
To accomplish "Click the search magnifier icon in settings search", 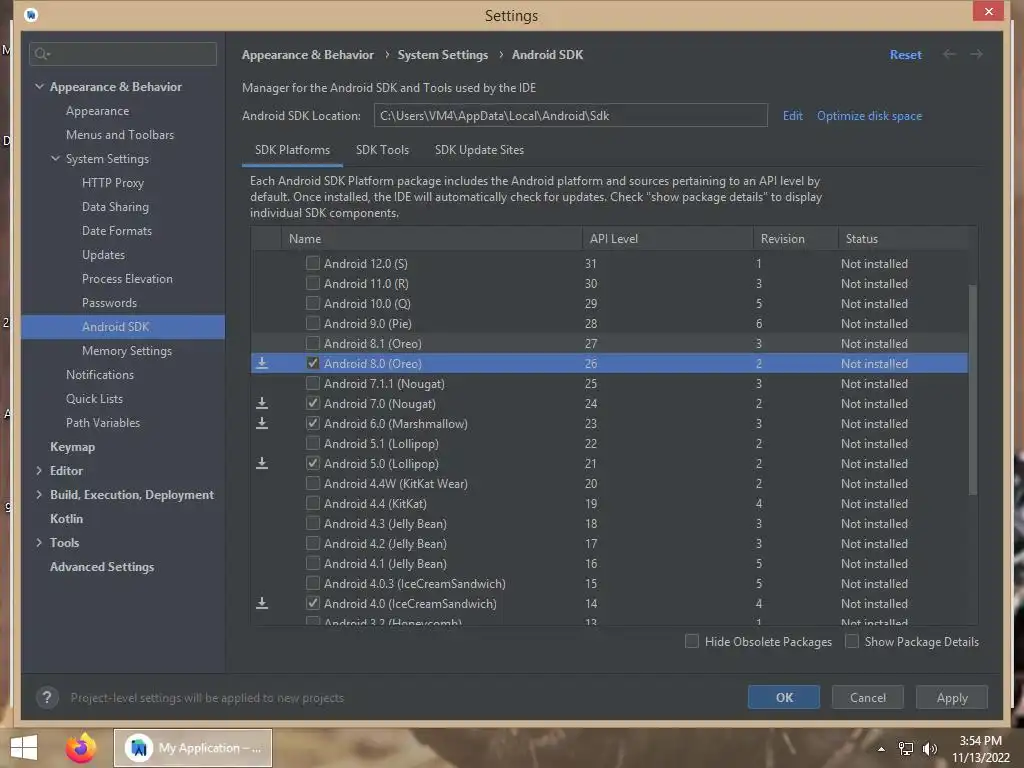I will click(x=41, y=54).
